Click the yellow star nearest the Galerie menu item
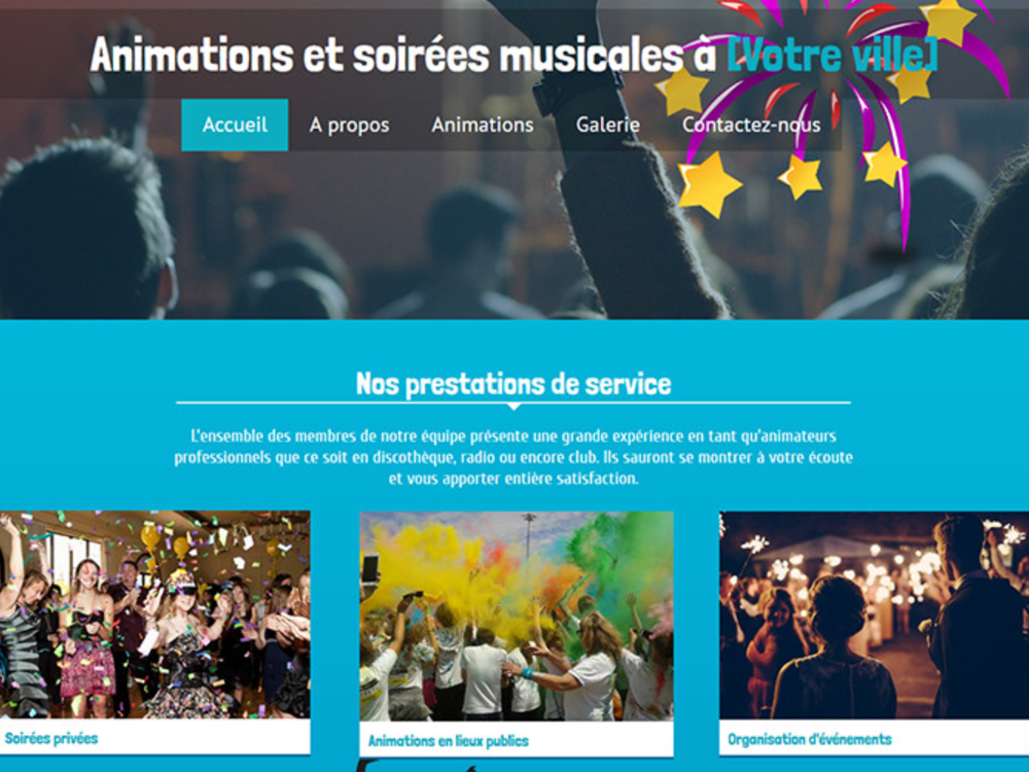The height and width of the screenshot is (772, 1029). [x=683, y=90]
